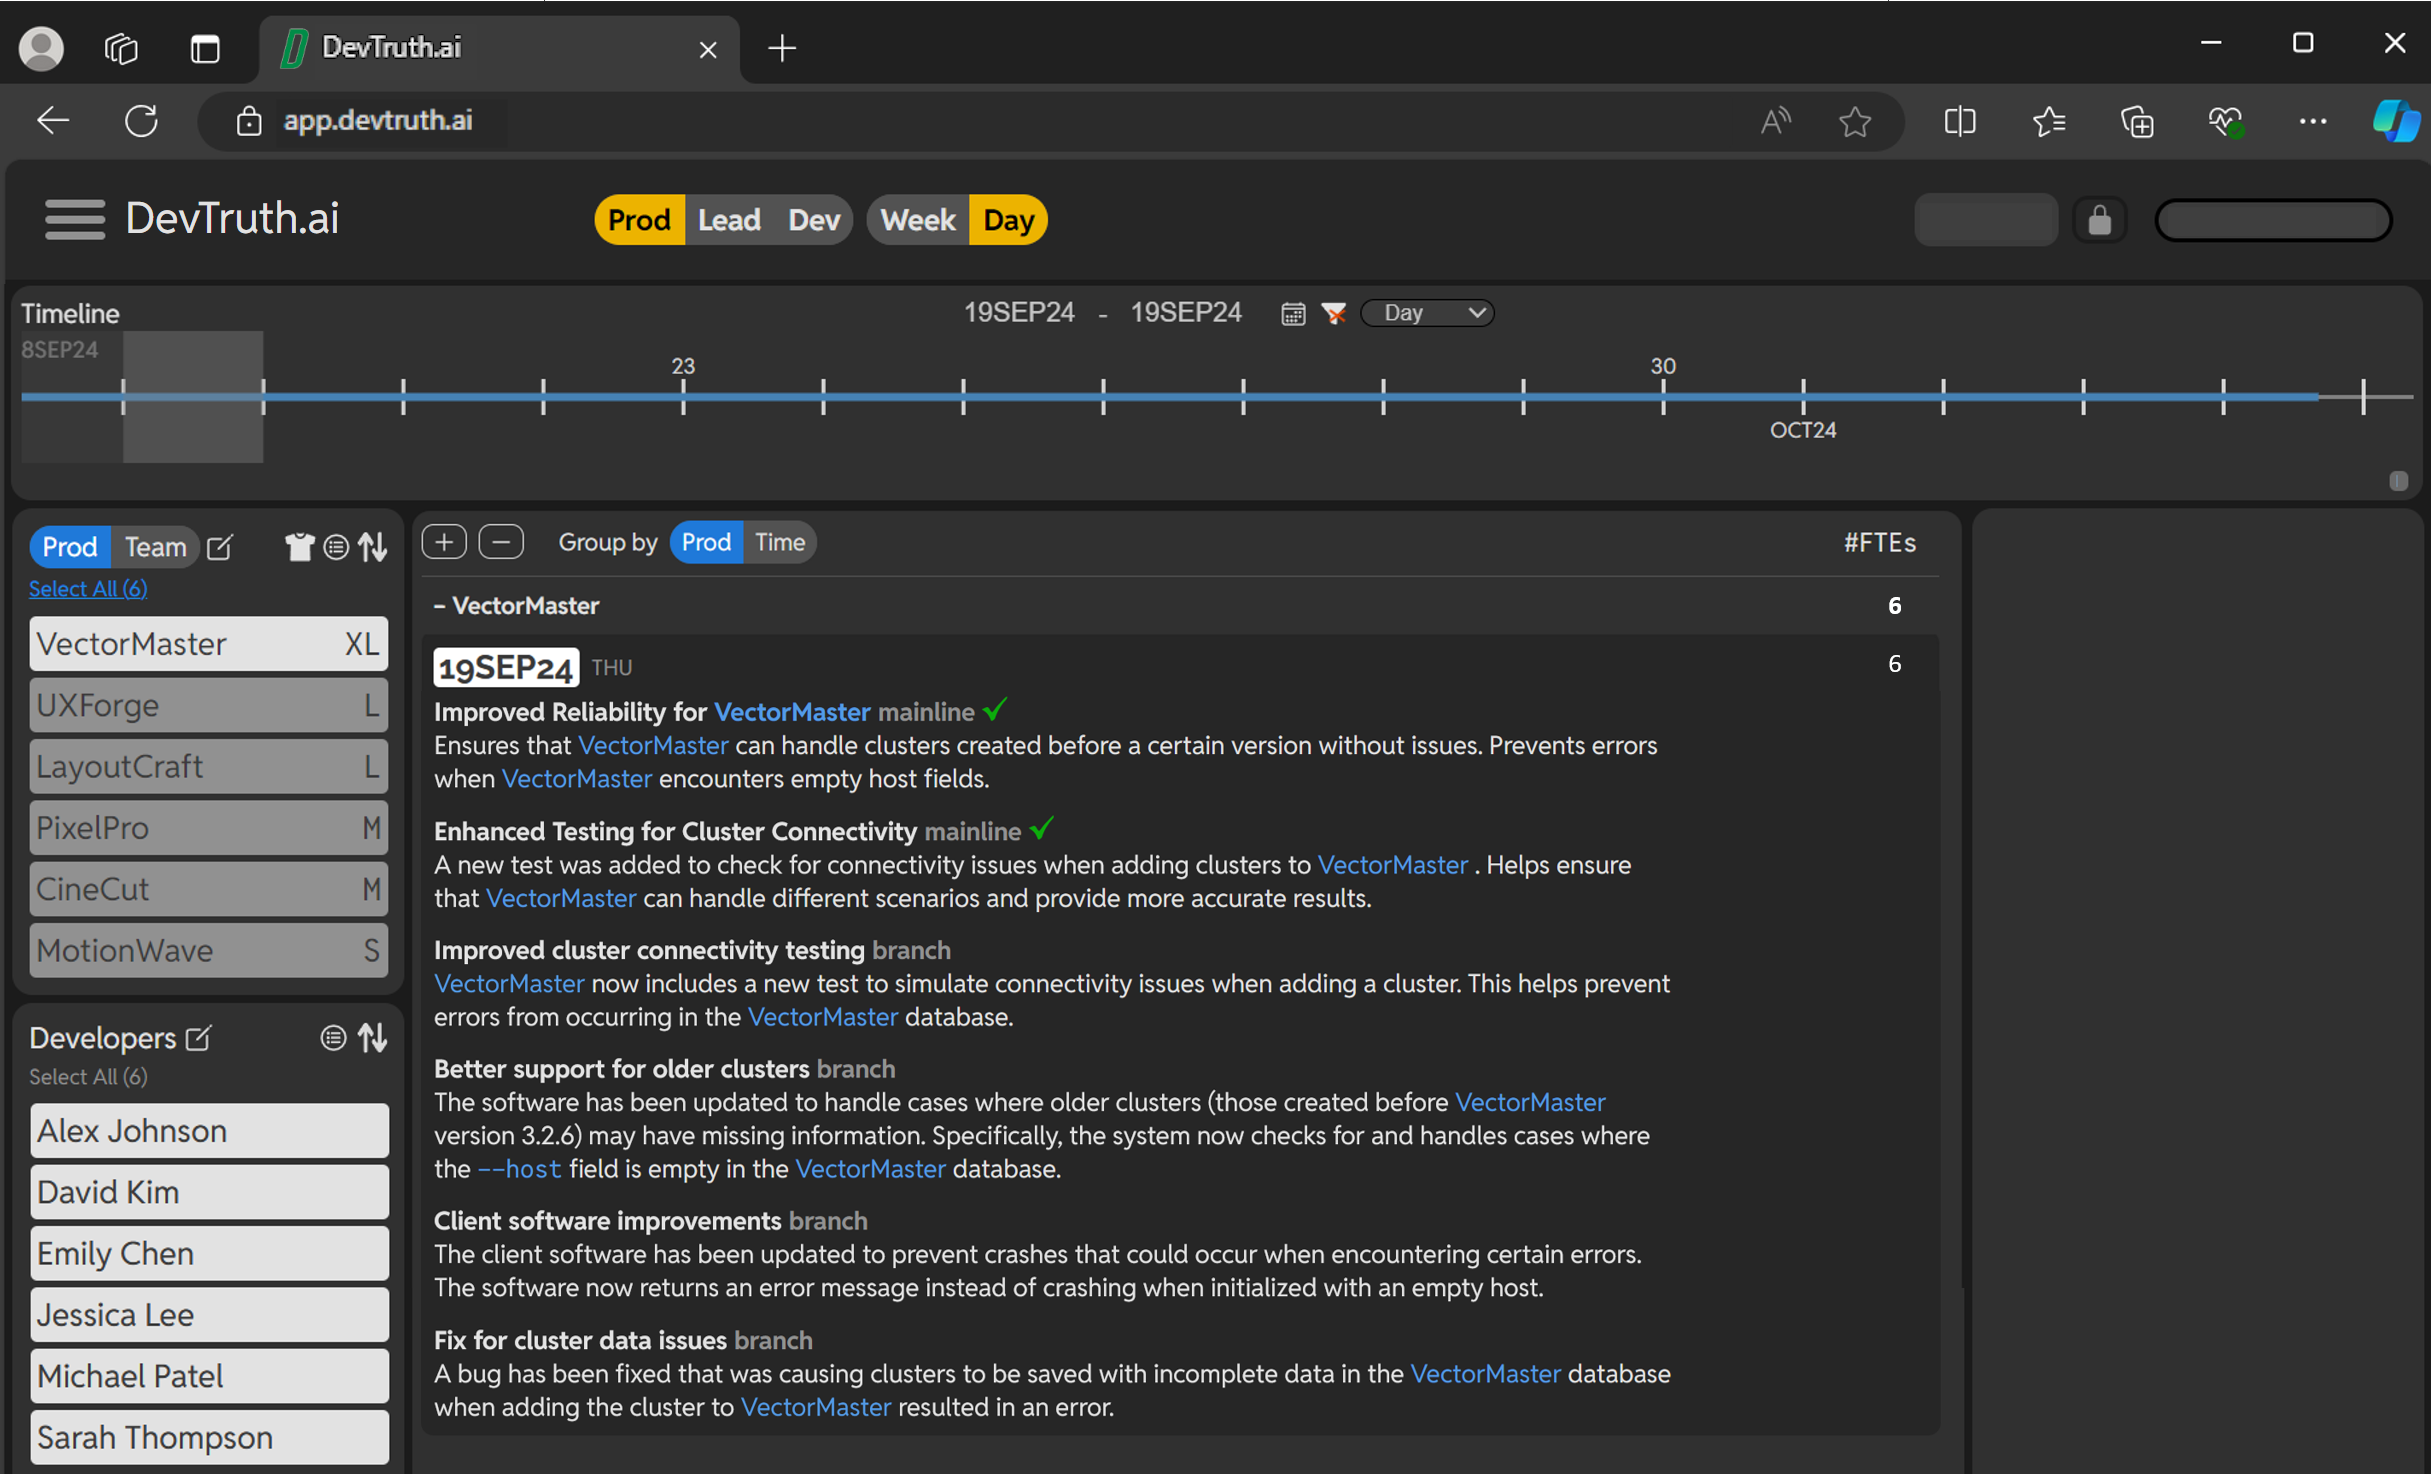Screen dimensions: 2431x1474
Task: Click the 19SEP24 date badge
Action: click(x=506, y=667)
